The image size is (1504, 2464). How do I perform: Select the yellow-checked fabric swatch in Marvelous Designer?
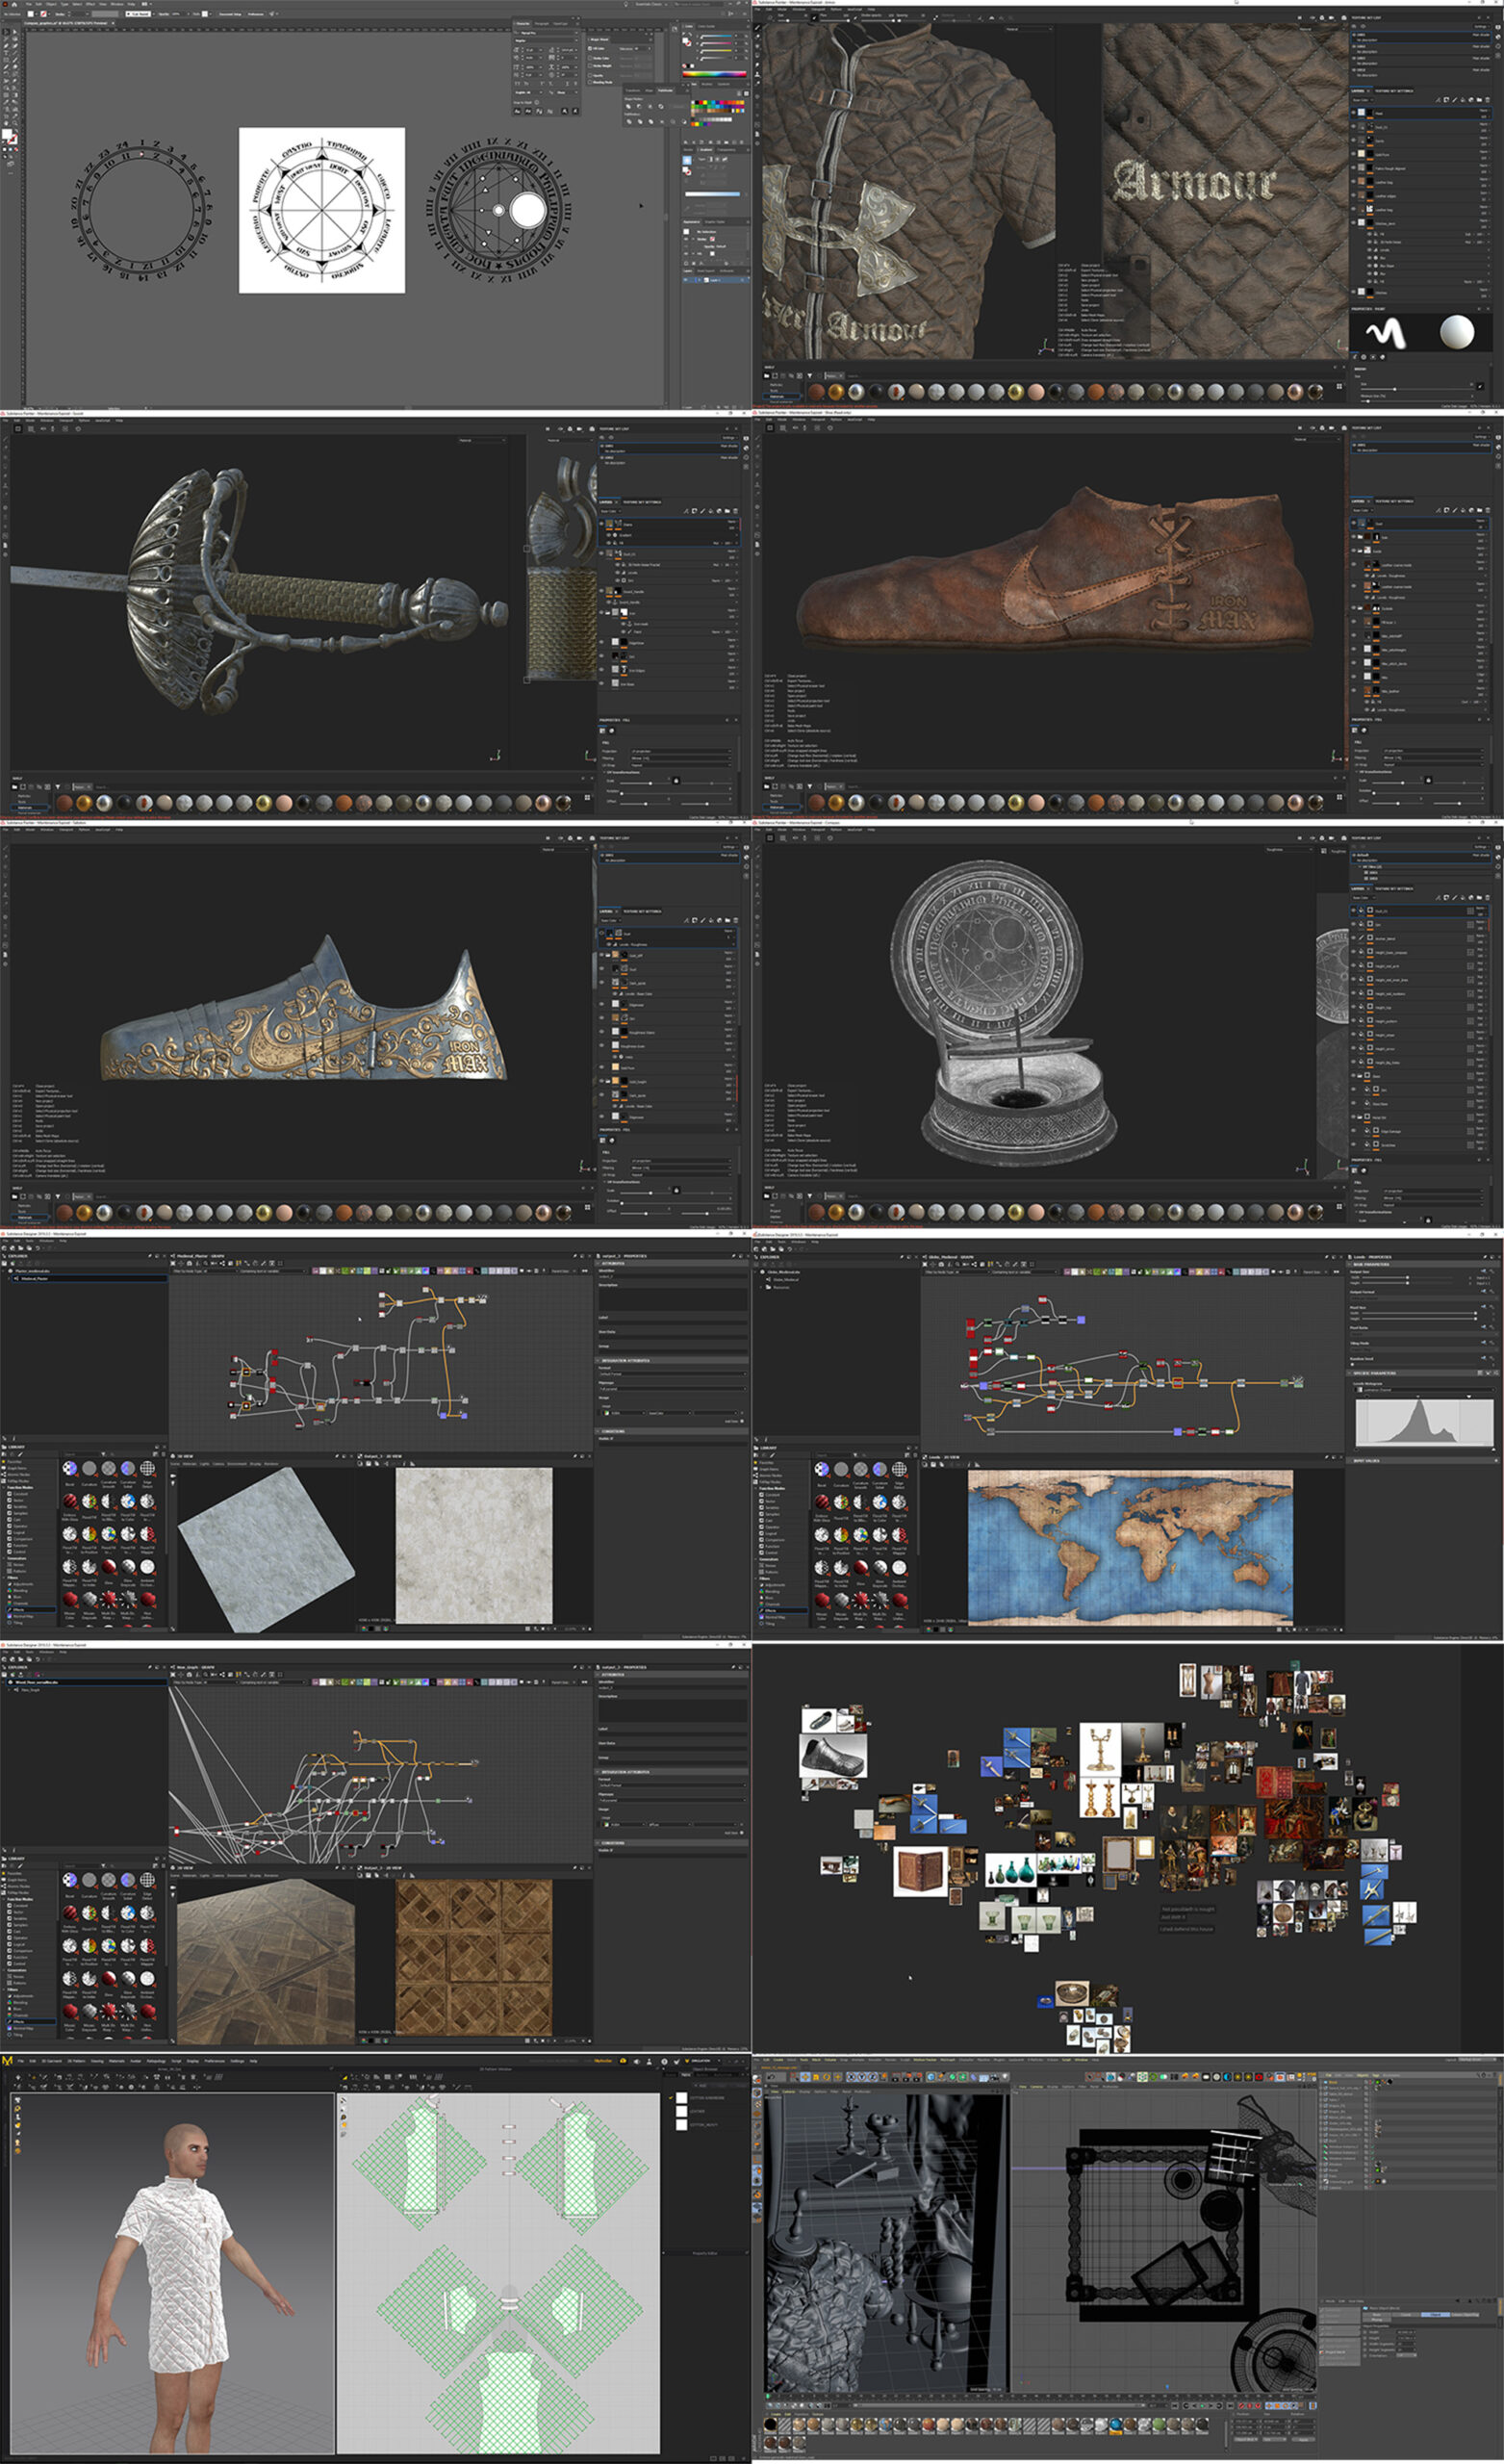point(682,2098)
